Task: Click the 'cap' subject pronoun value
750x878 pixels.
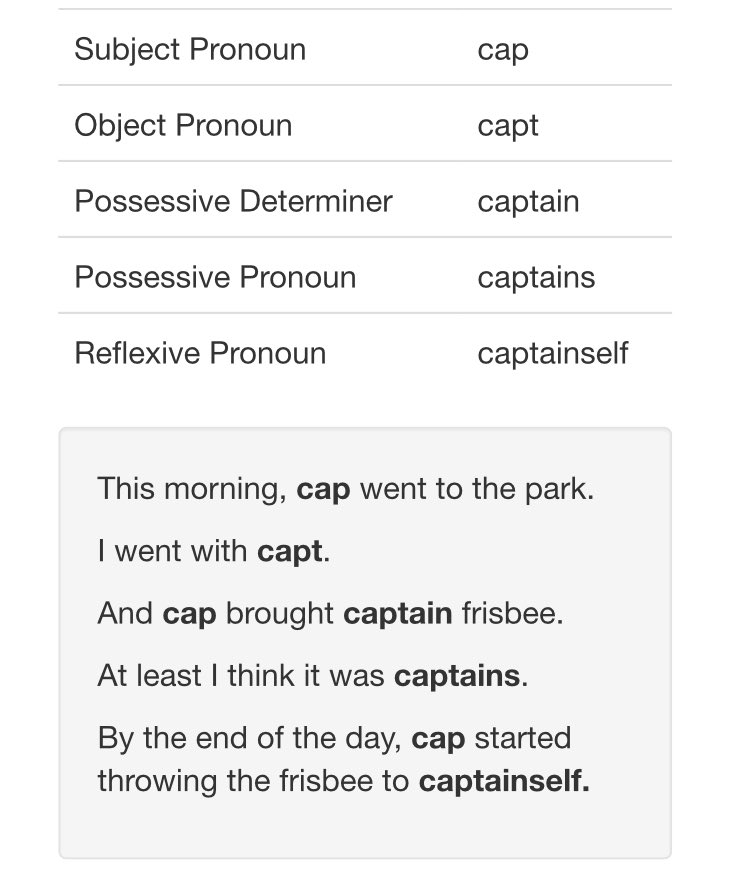Action: click(503, 50)
